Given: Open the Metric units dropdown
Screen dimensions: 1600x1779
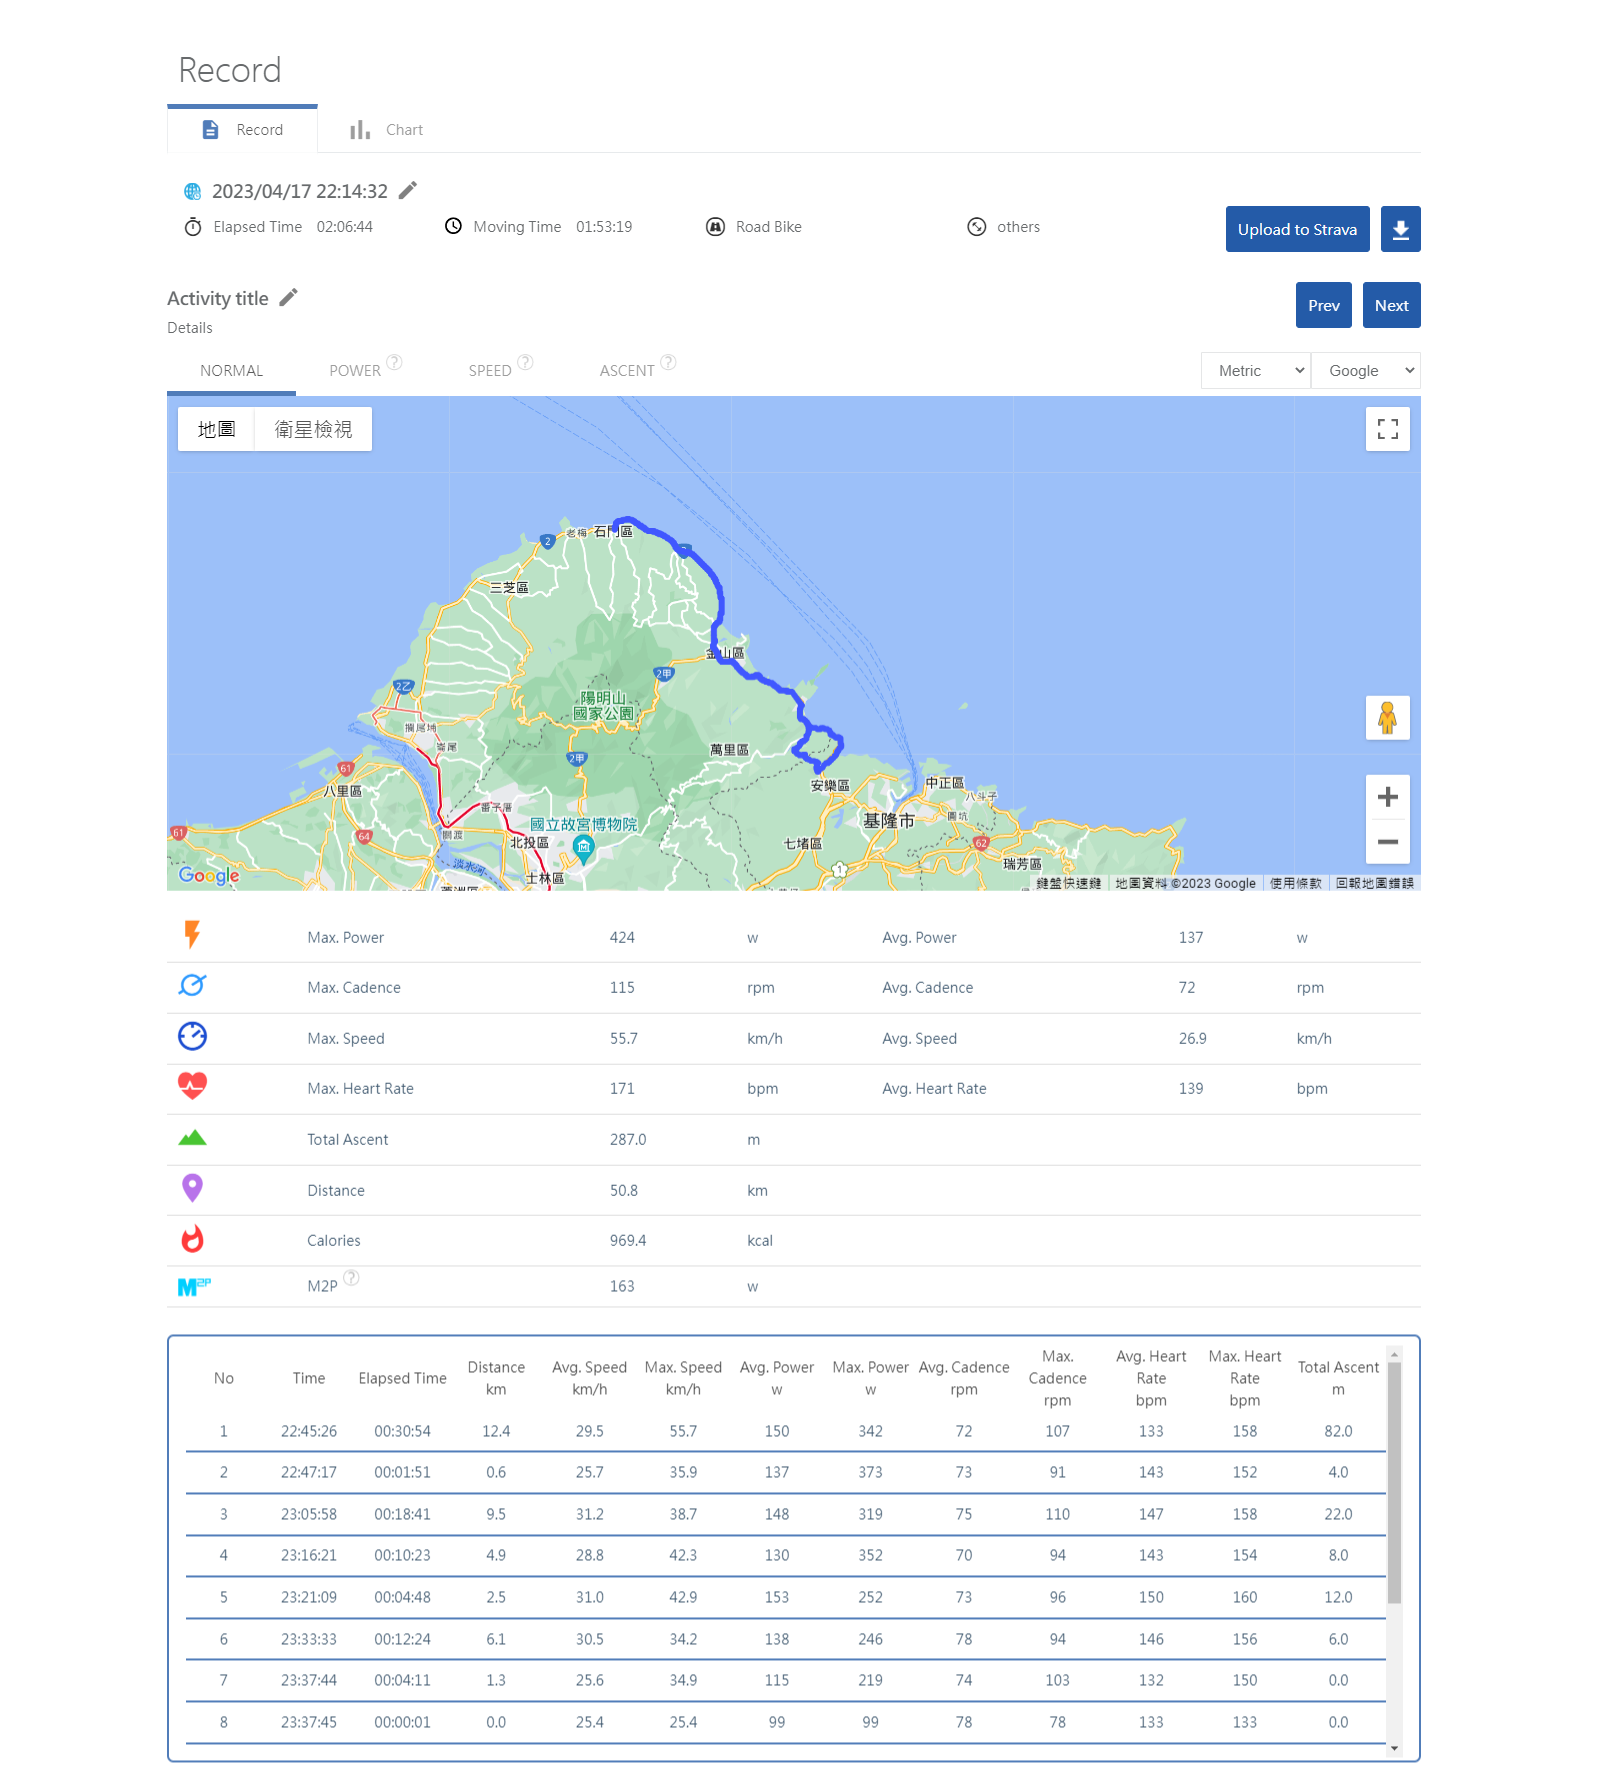Looking at the screenshot, I should tap(1256, 370).
